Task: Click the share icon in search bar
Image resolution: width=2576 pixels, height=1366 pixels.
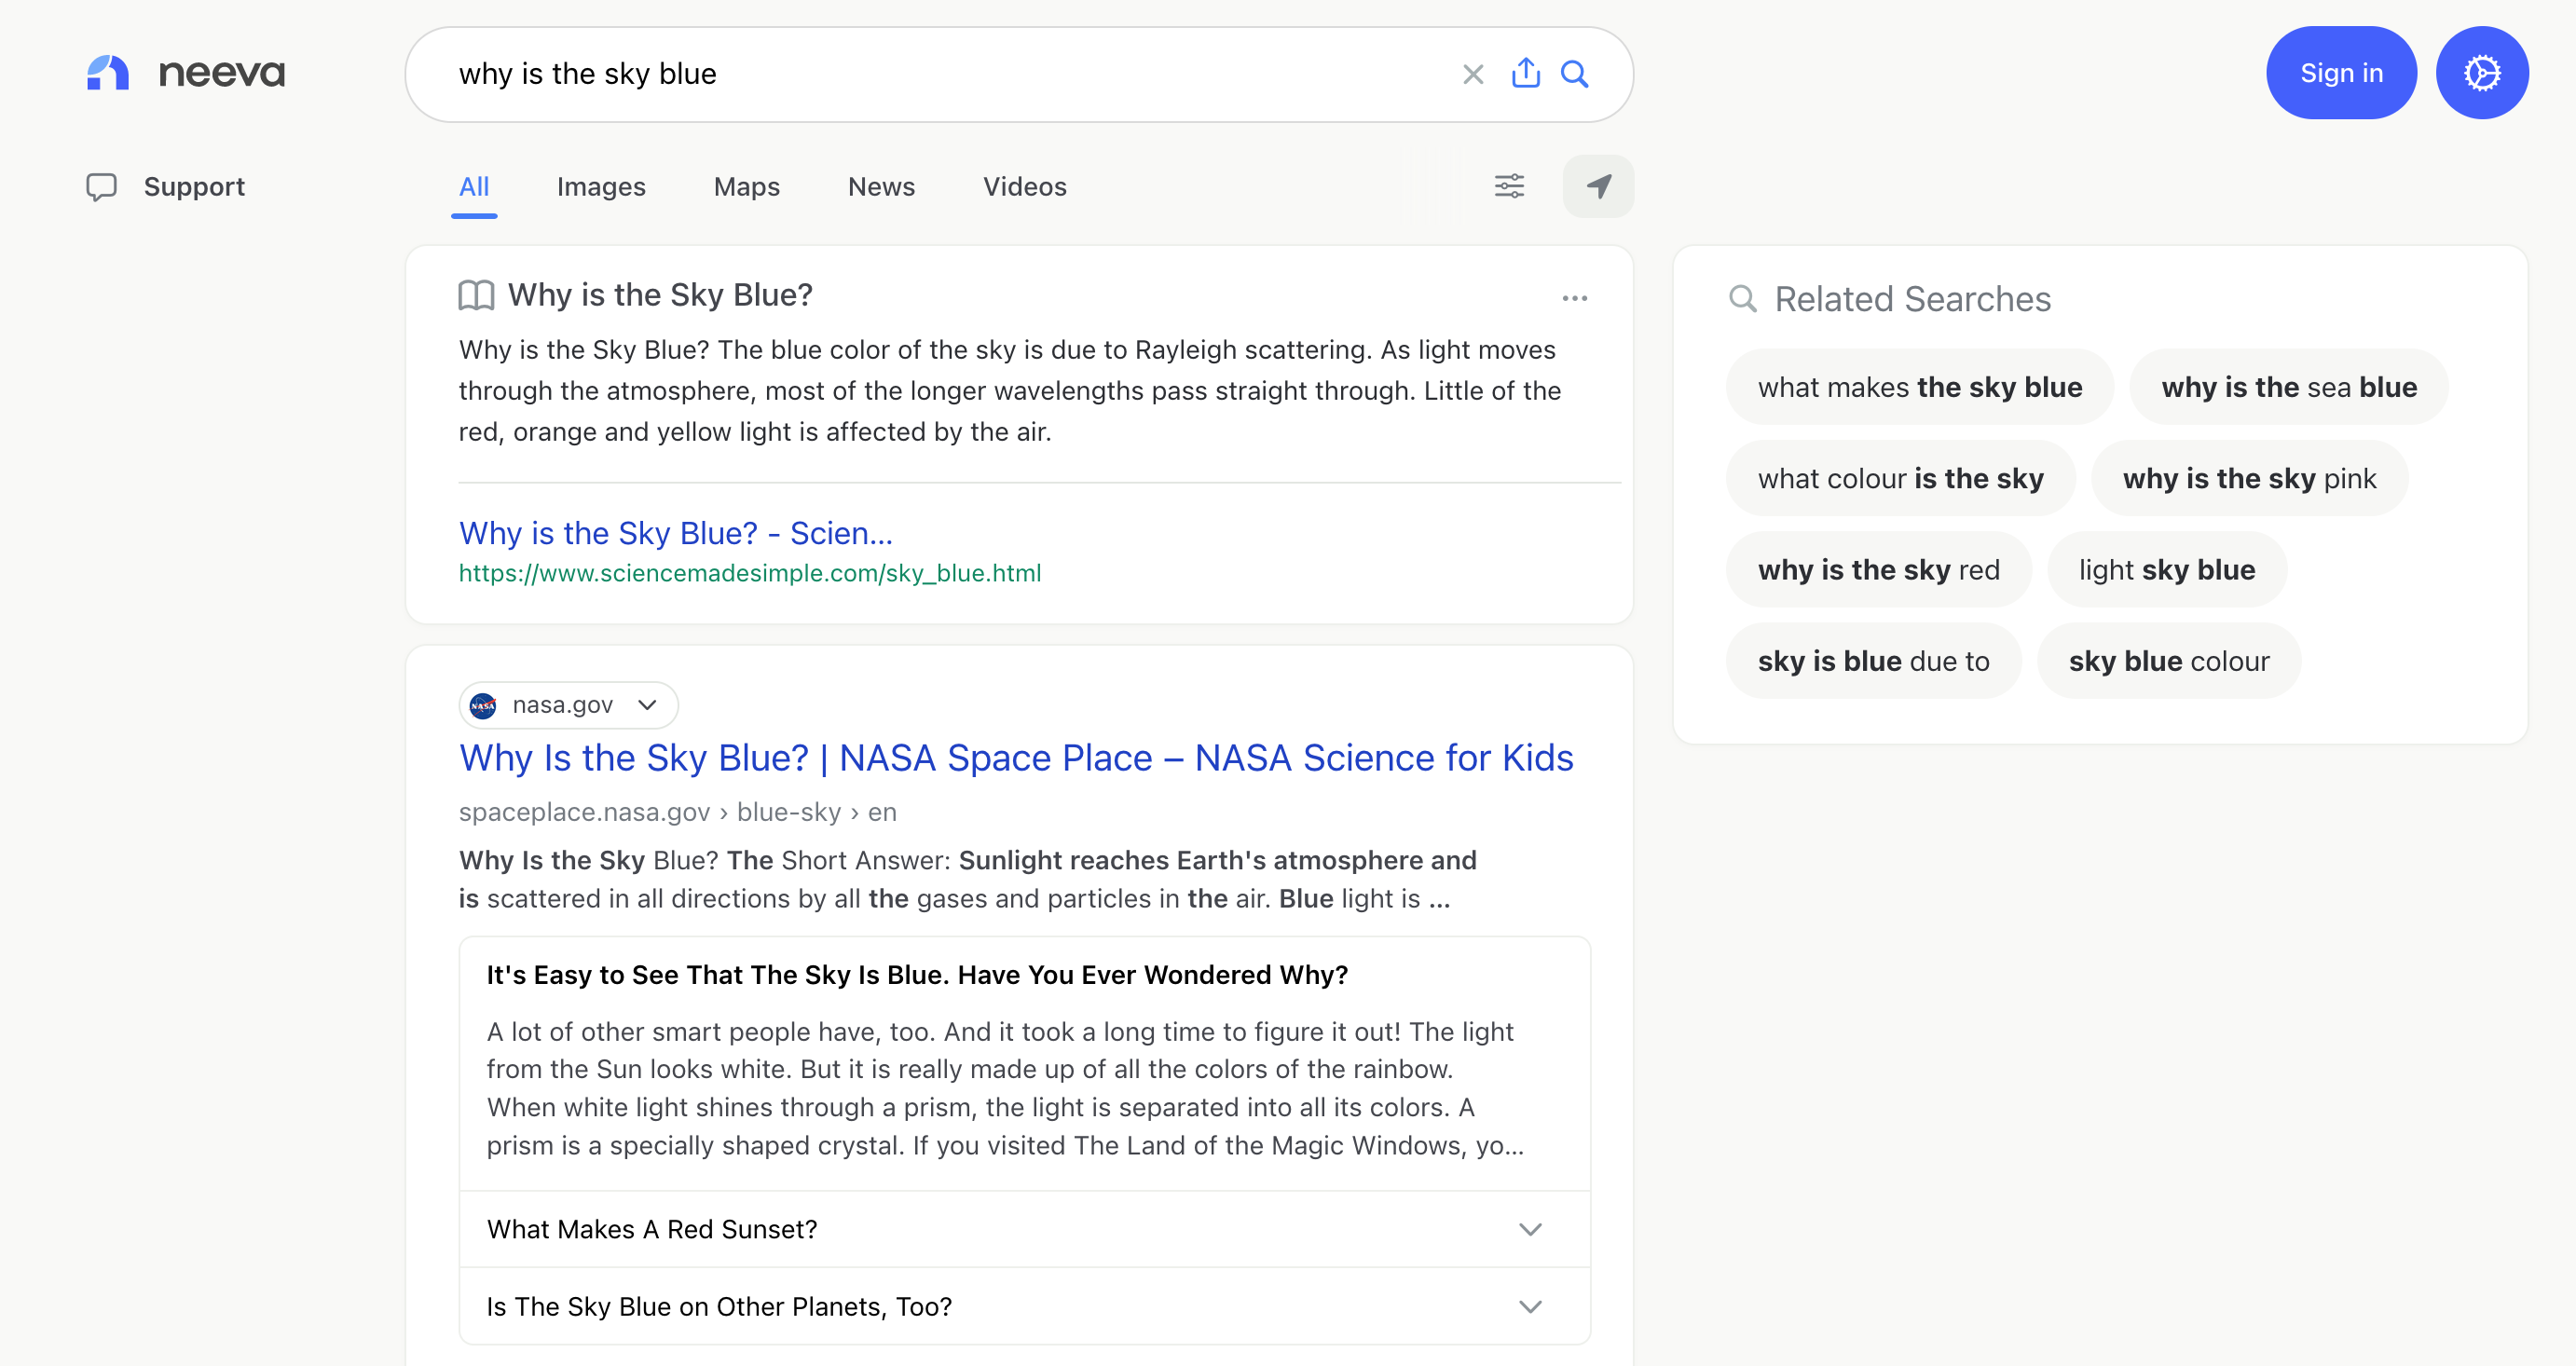Action: pyautogui.click(x=1525, y=73)
